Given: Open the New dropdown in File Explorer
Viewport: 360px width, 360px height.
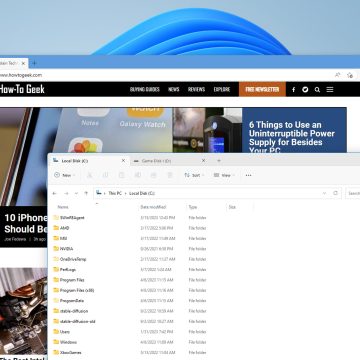Looking at the screenshot, I should click(x=65, y=175).
